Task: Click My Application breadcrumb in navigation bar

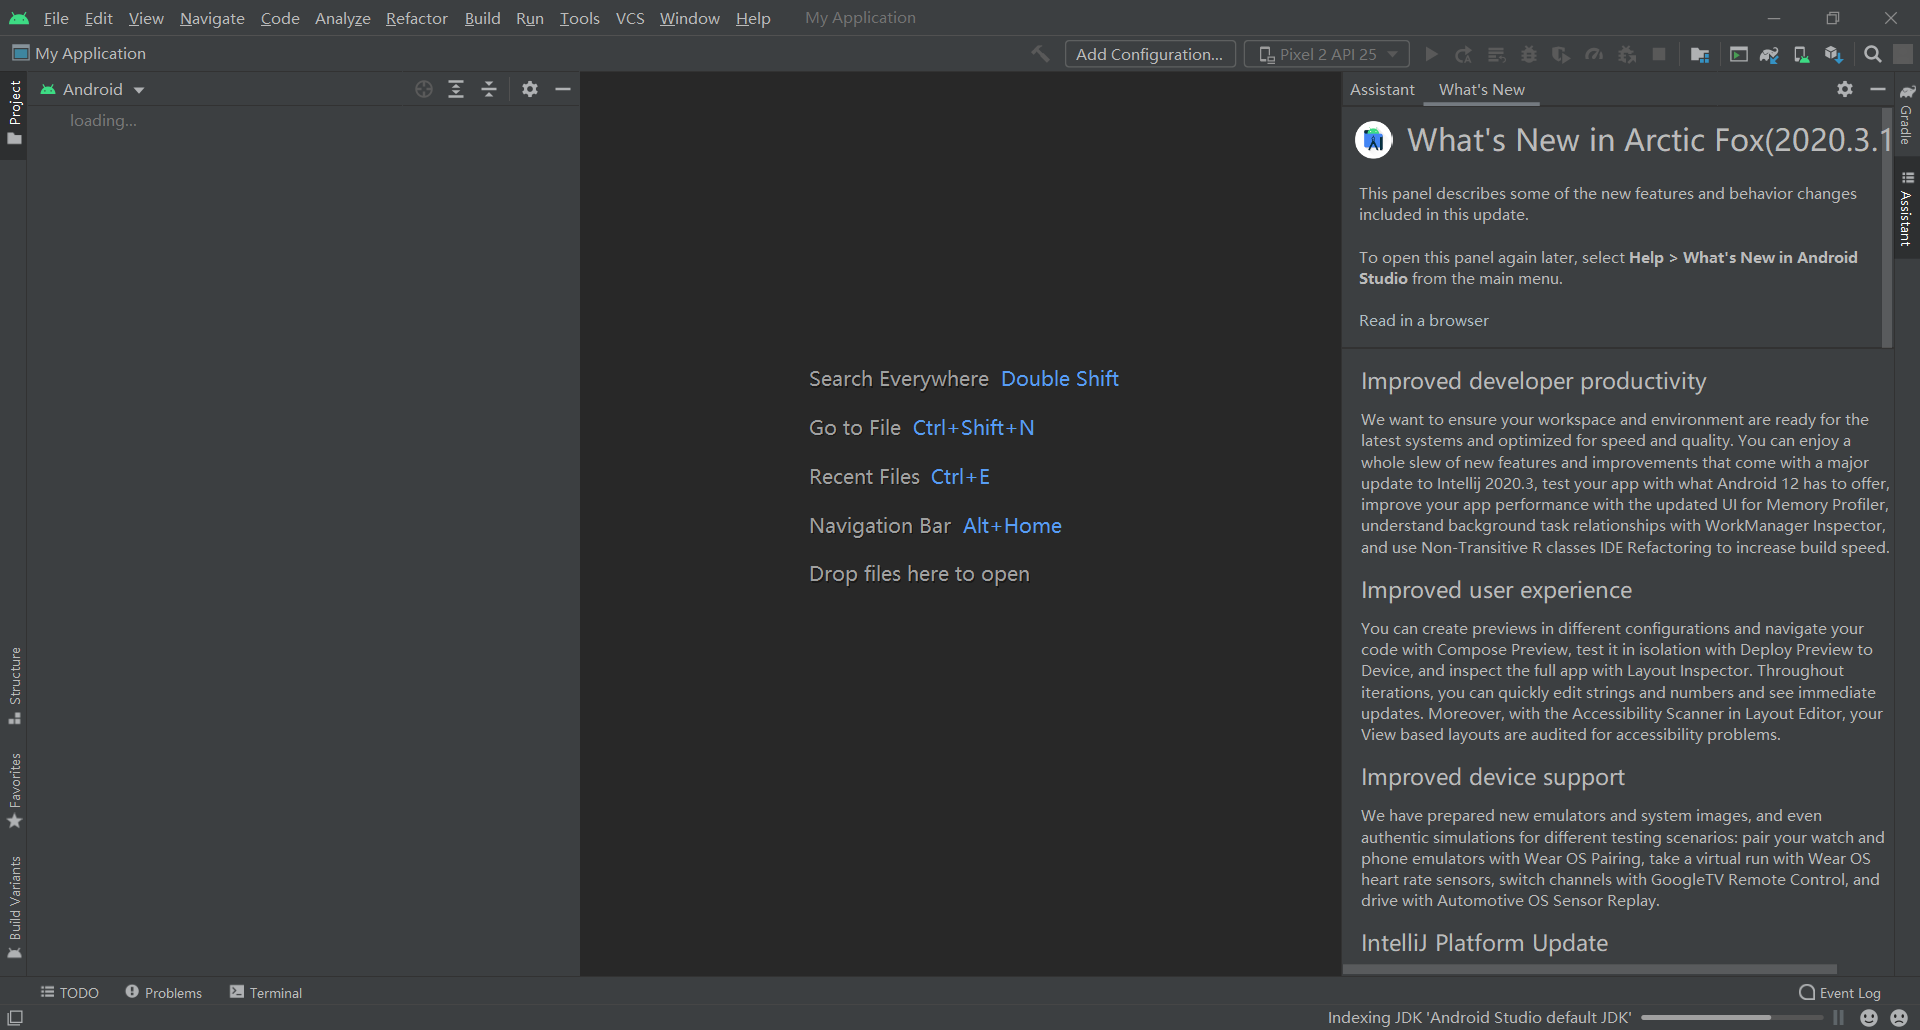Action: pos(79,53)
